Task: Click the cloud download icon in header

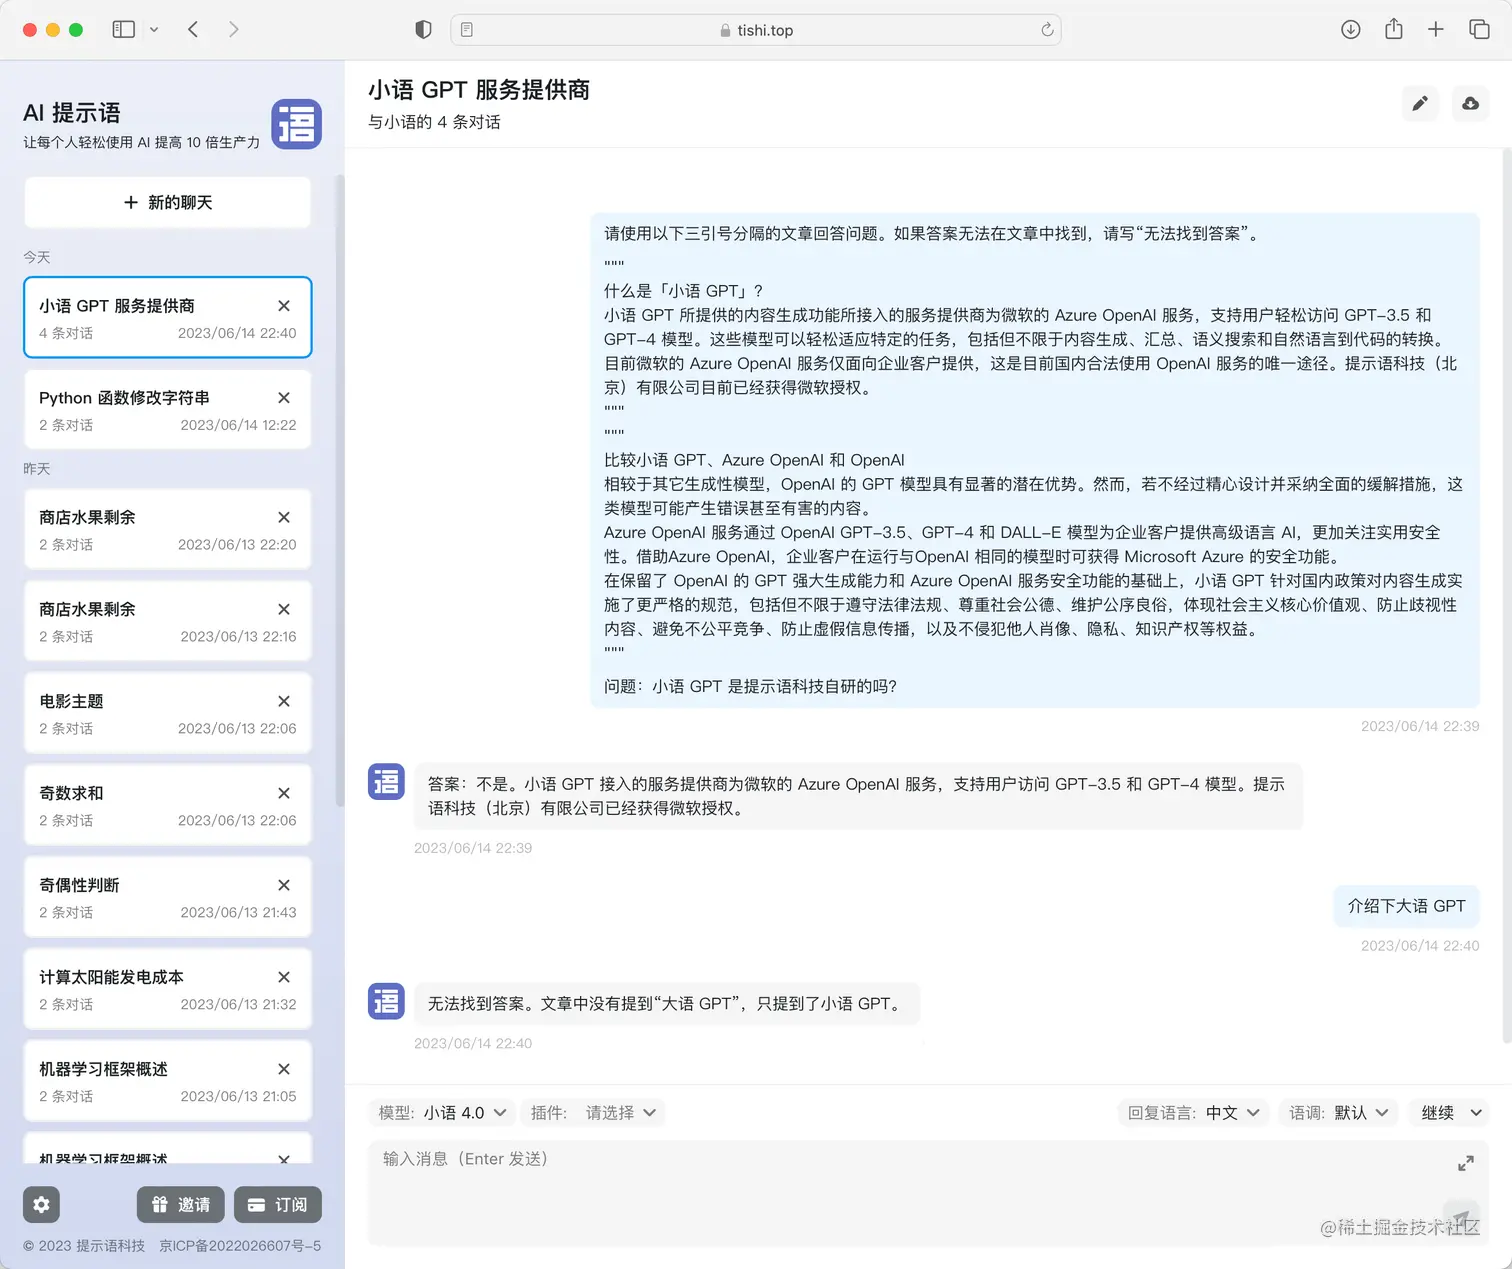Action: 1470,103
